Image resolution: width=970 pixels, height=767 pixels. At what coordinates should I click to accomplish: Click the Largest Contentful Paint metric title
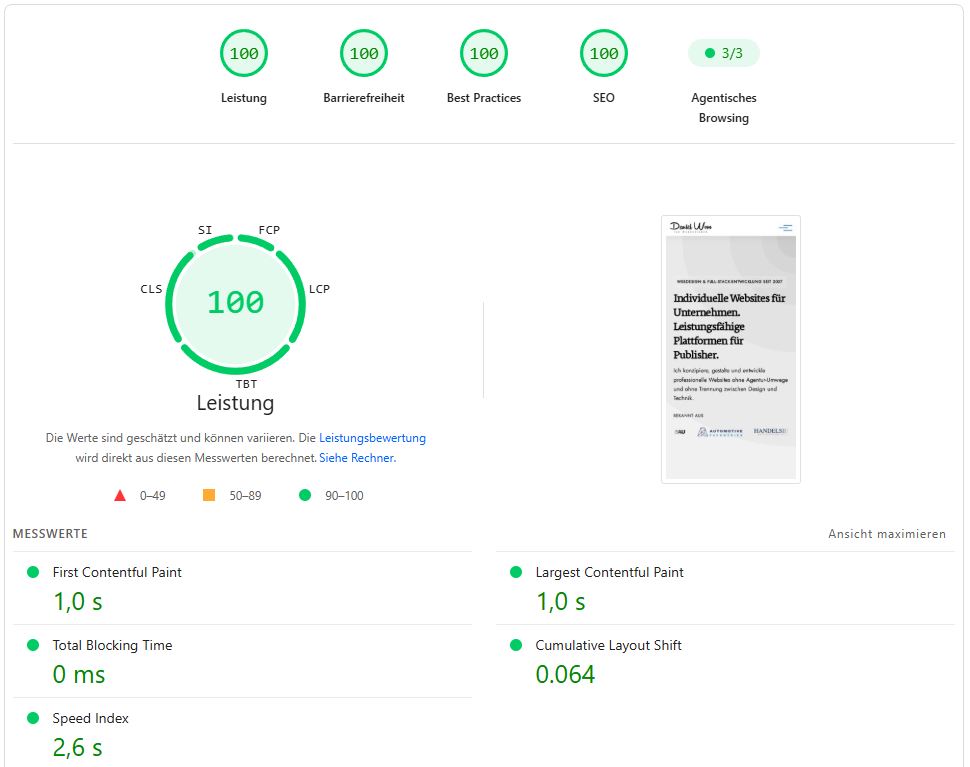tap(609, 572)
